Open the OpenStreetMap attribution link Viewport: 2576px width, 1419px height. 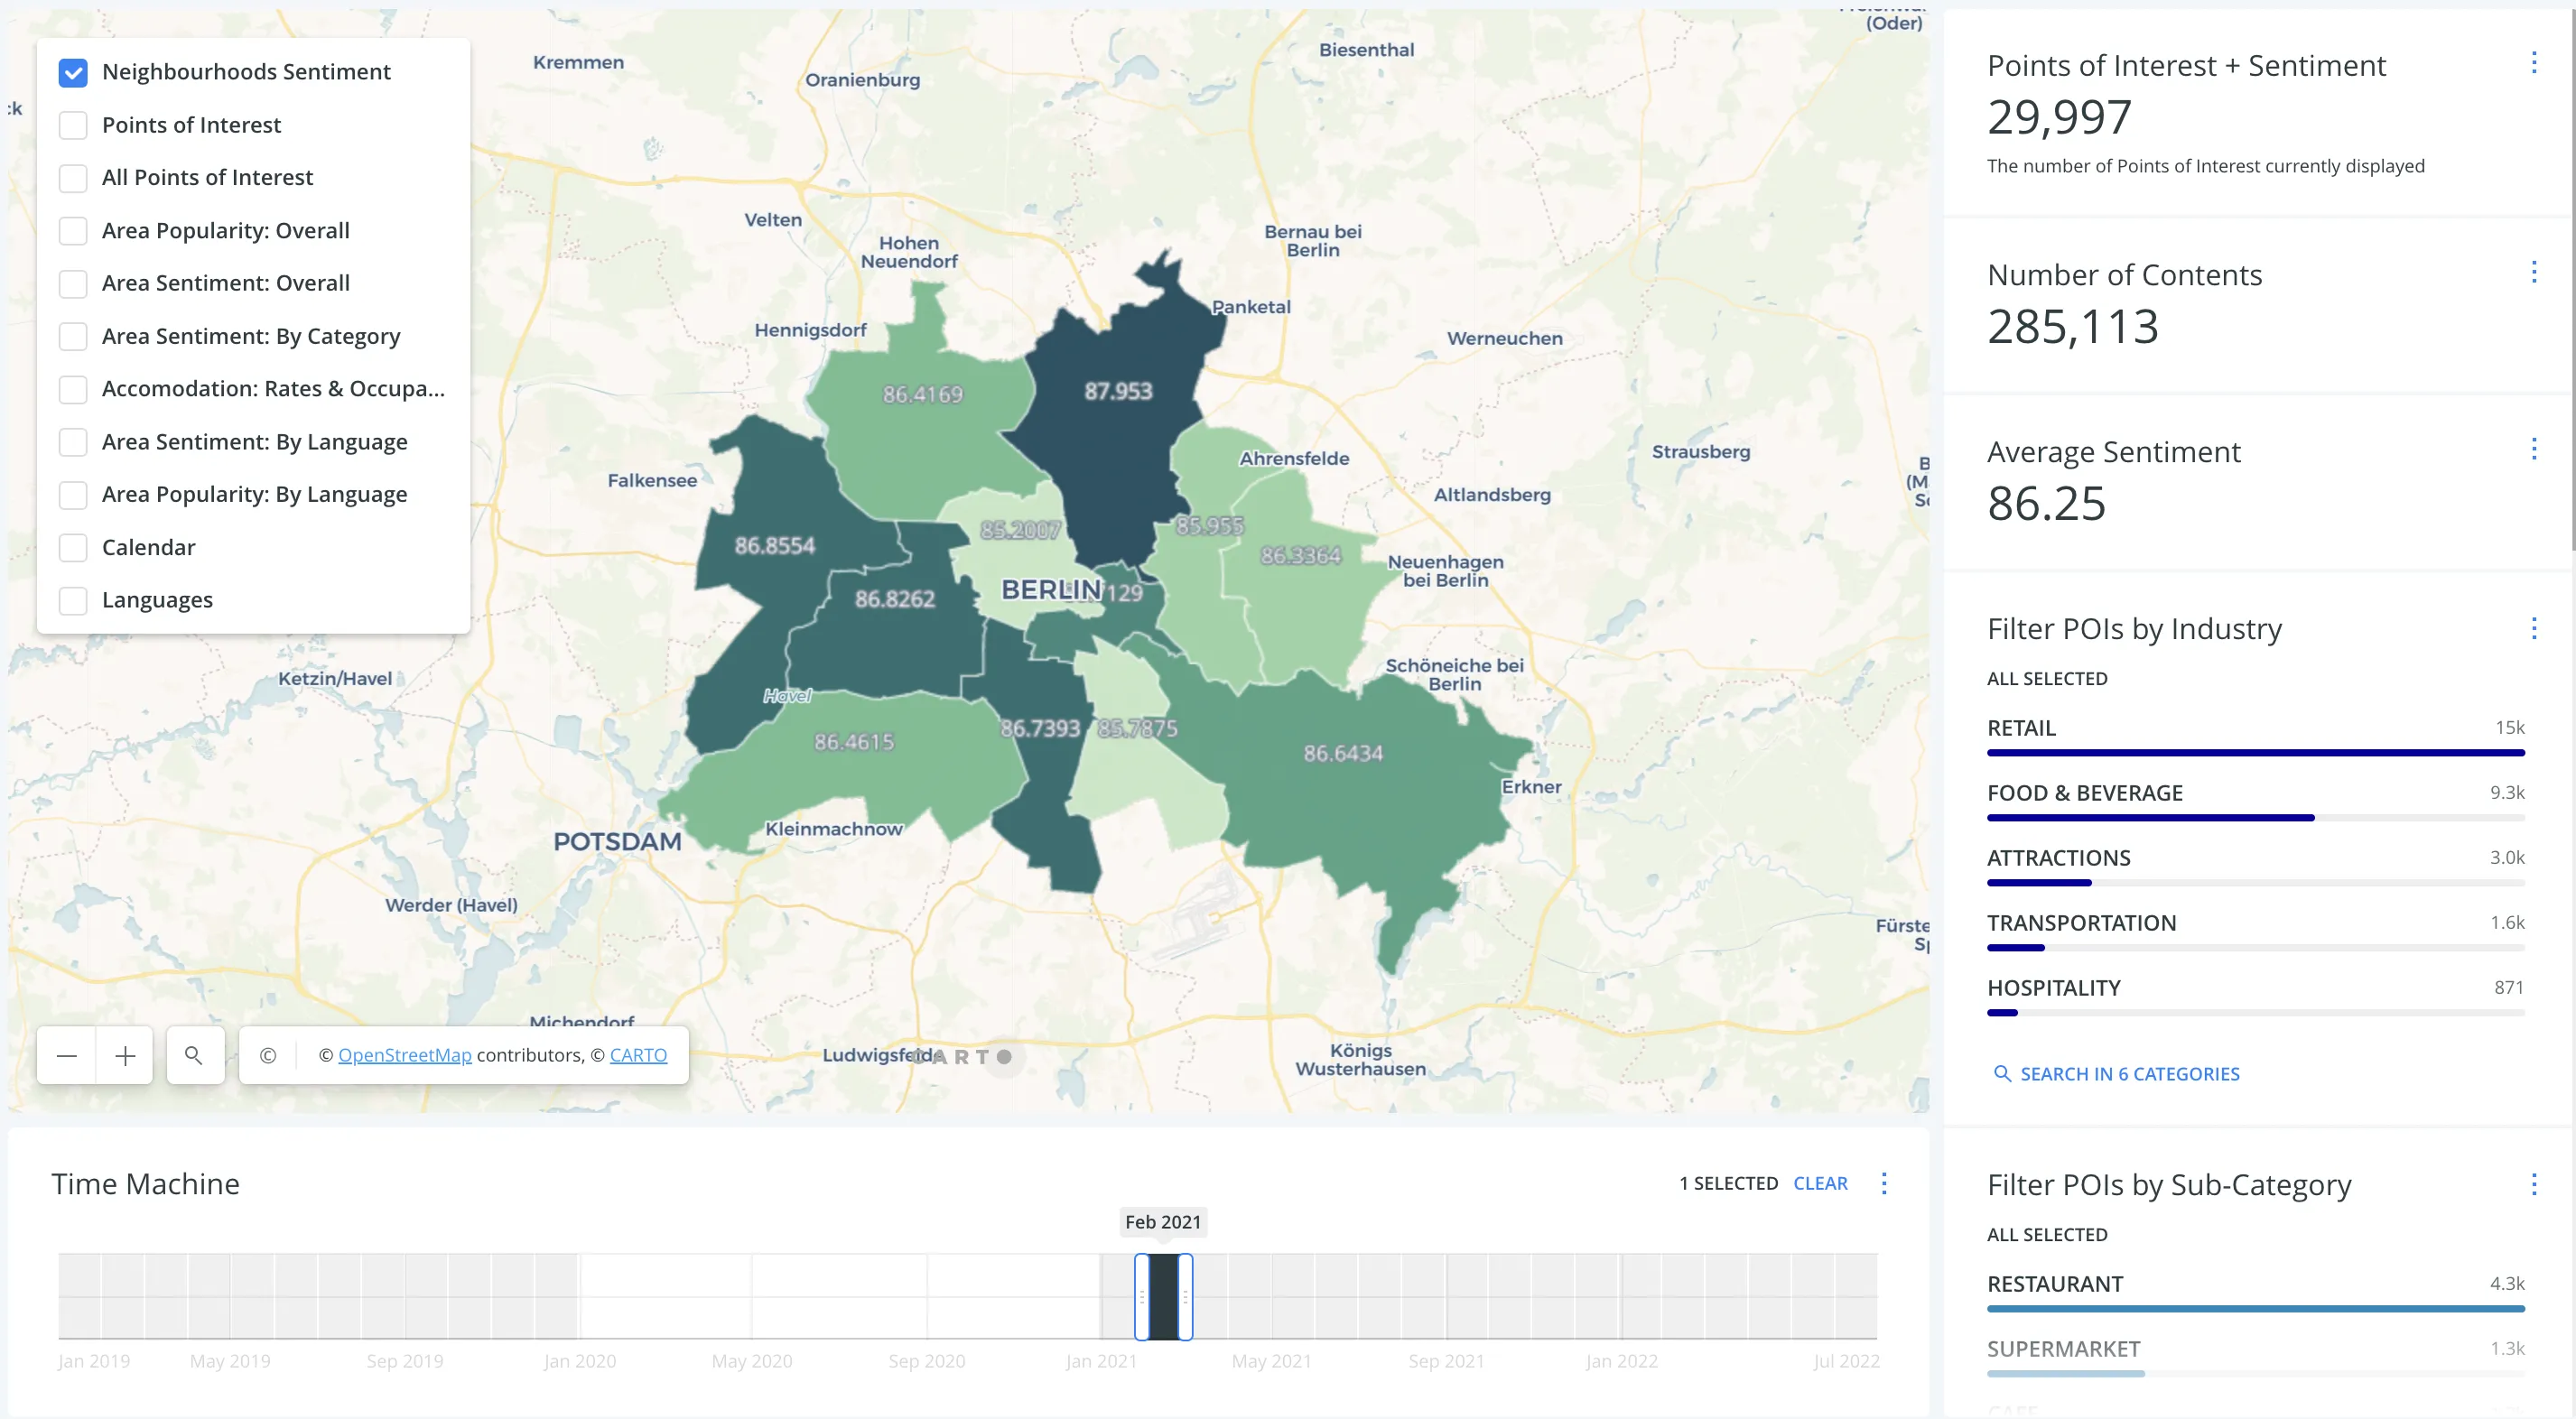[x=404, y=1056]
